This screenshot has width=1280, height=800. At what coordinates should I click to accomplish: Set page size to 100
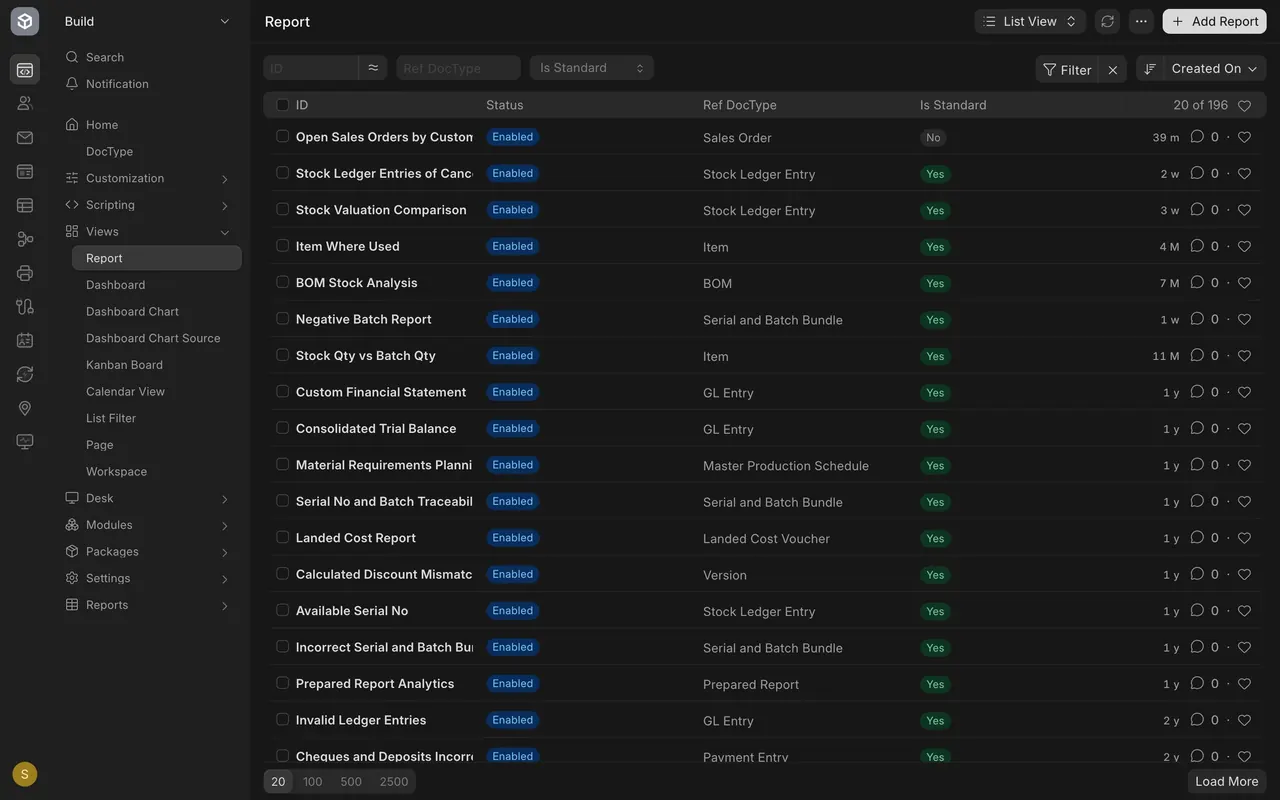coord(313,782)
